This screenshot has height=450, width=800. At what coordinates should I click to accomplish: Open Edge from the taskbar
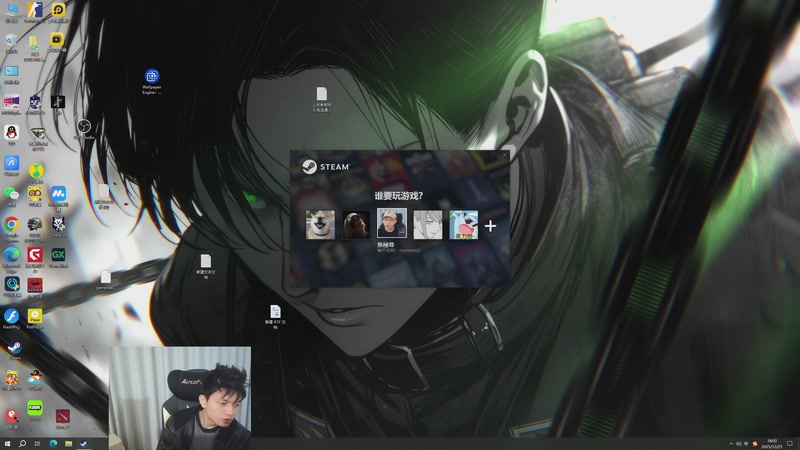point(53,444)
